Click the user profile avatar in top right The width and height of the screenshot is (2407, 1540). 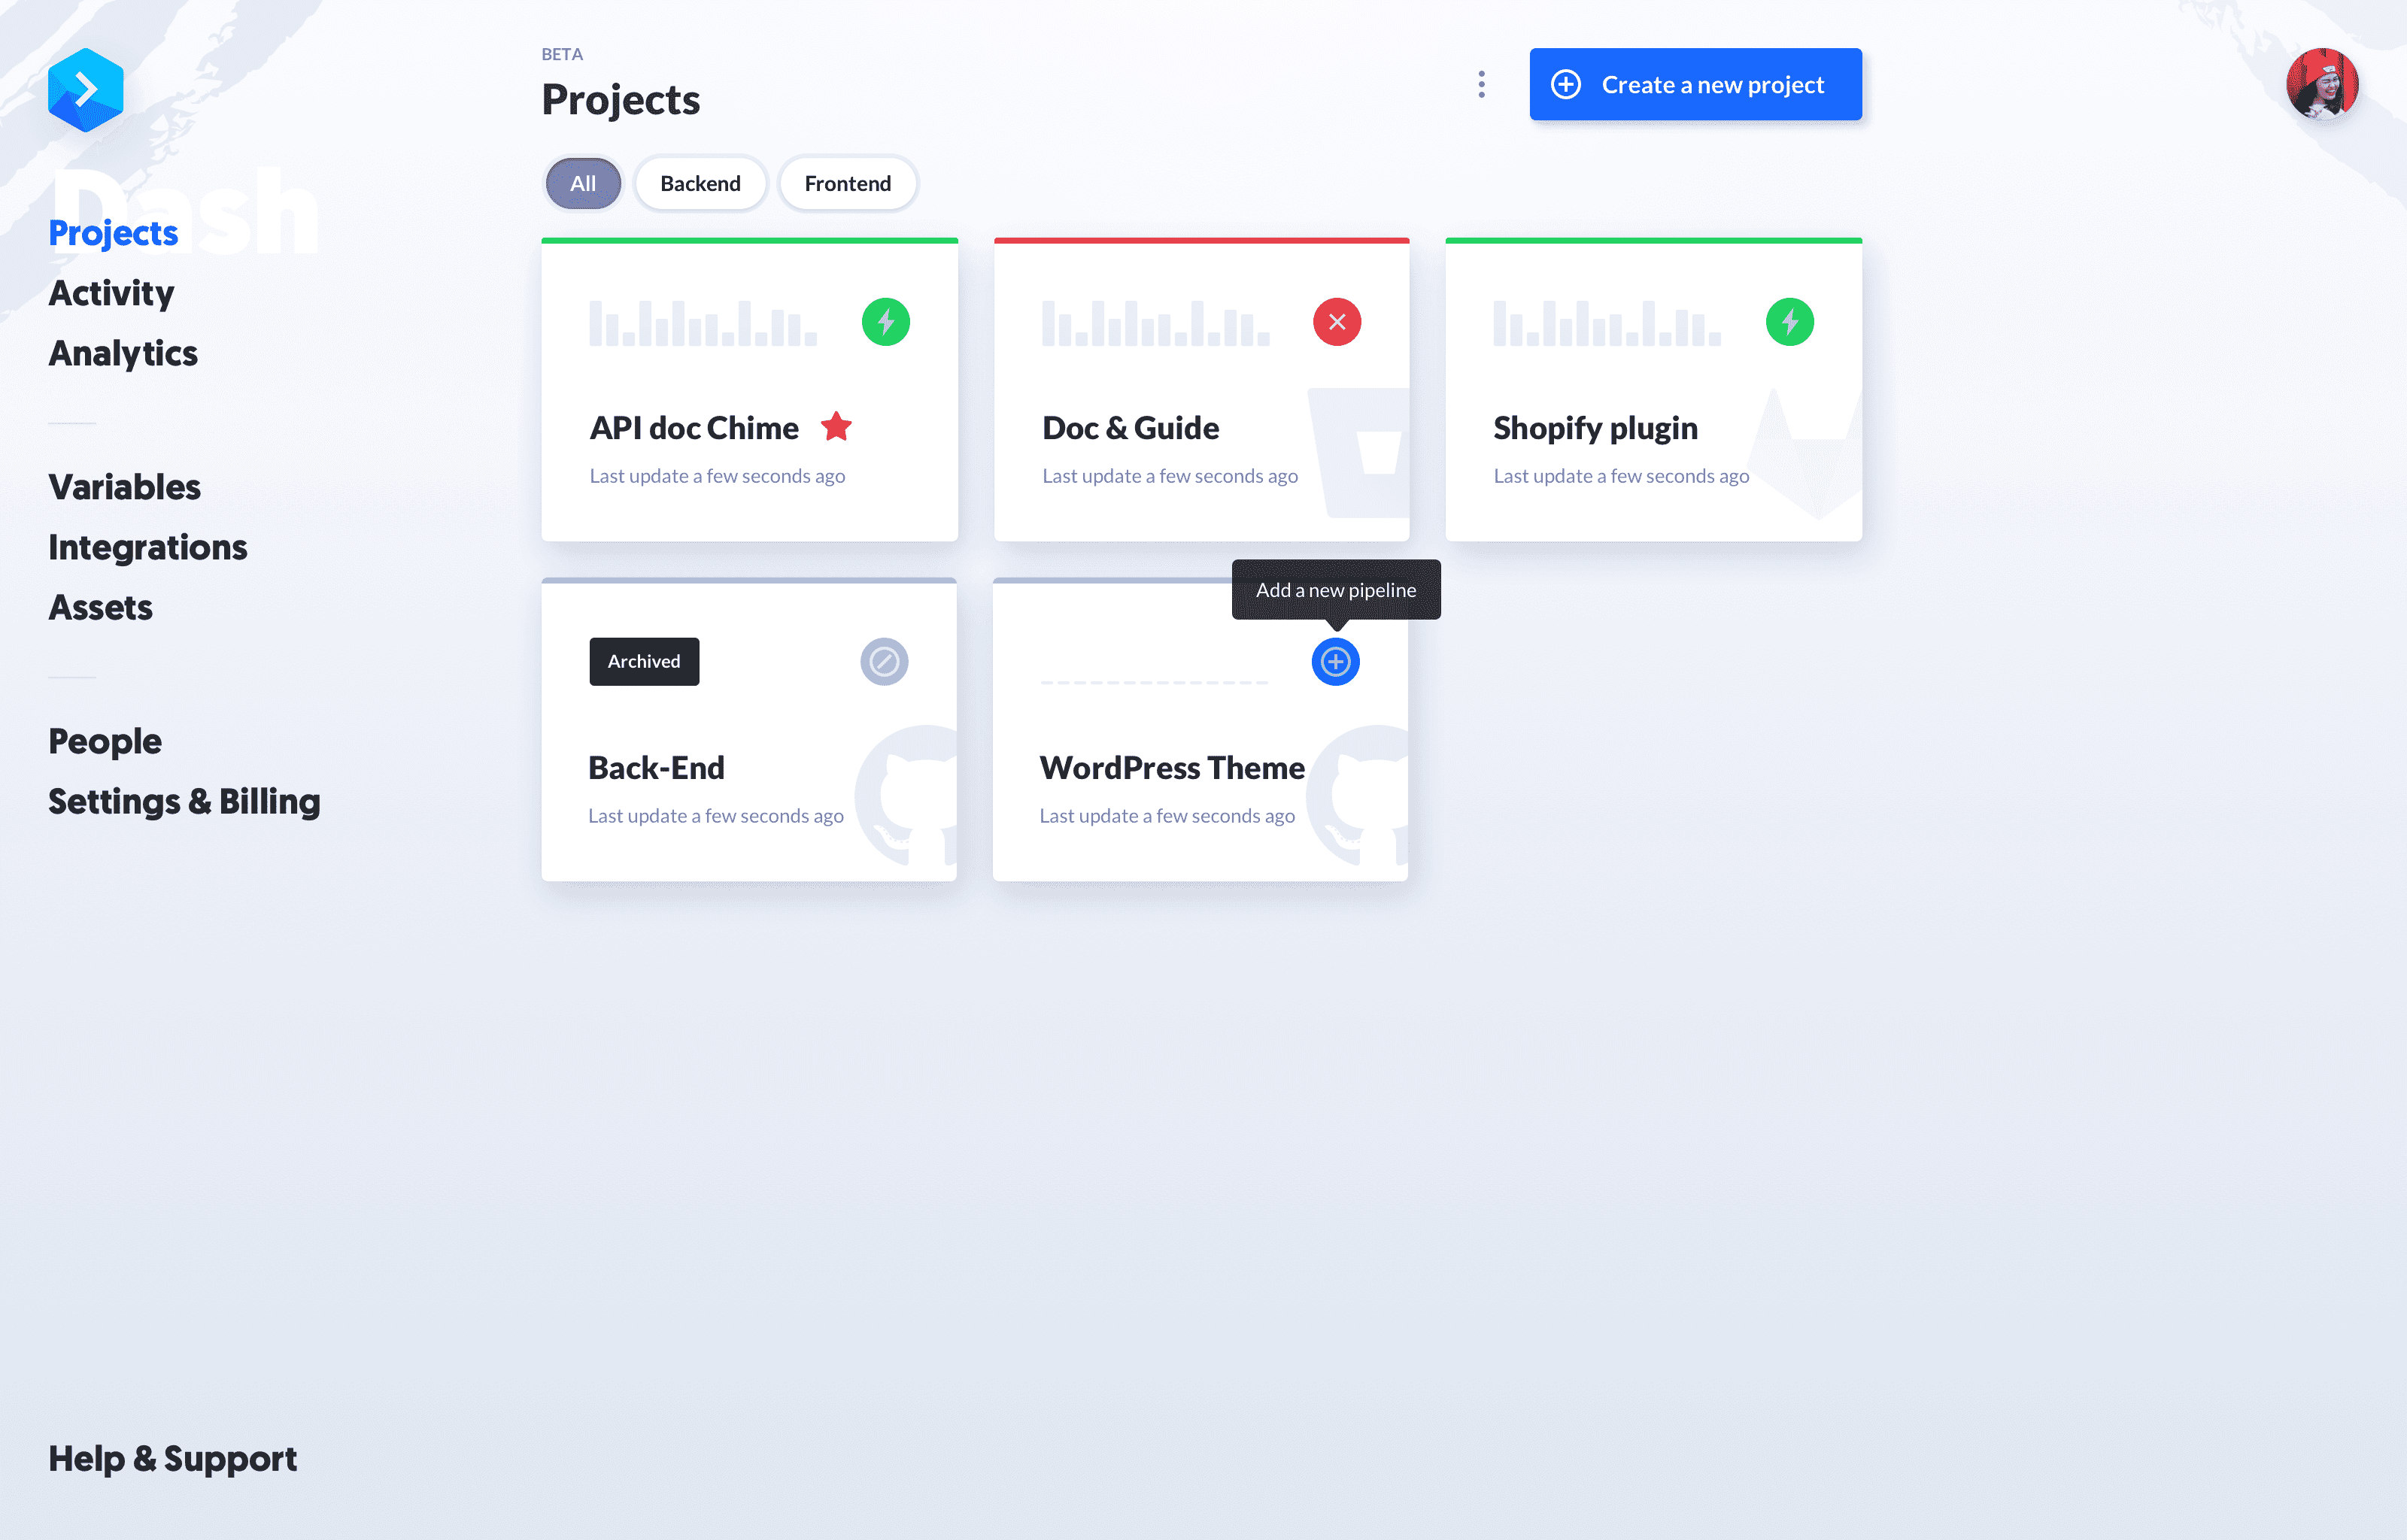pyautogui.click(x=2323, y=83)
